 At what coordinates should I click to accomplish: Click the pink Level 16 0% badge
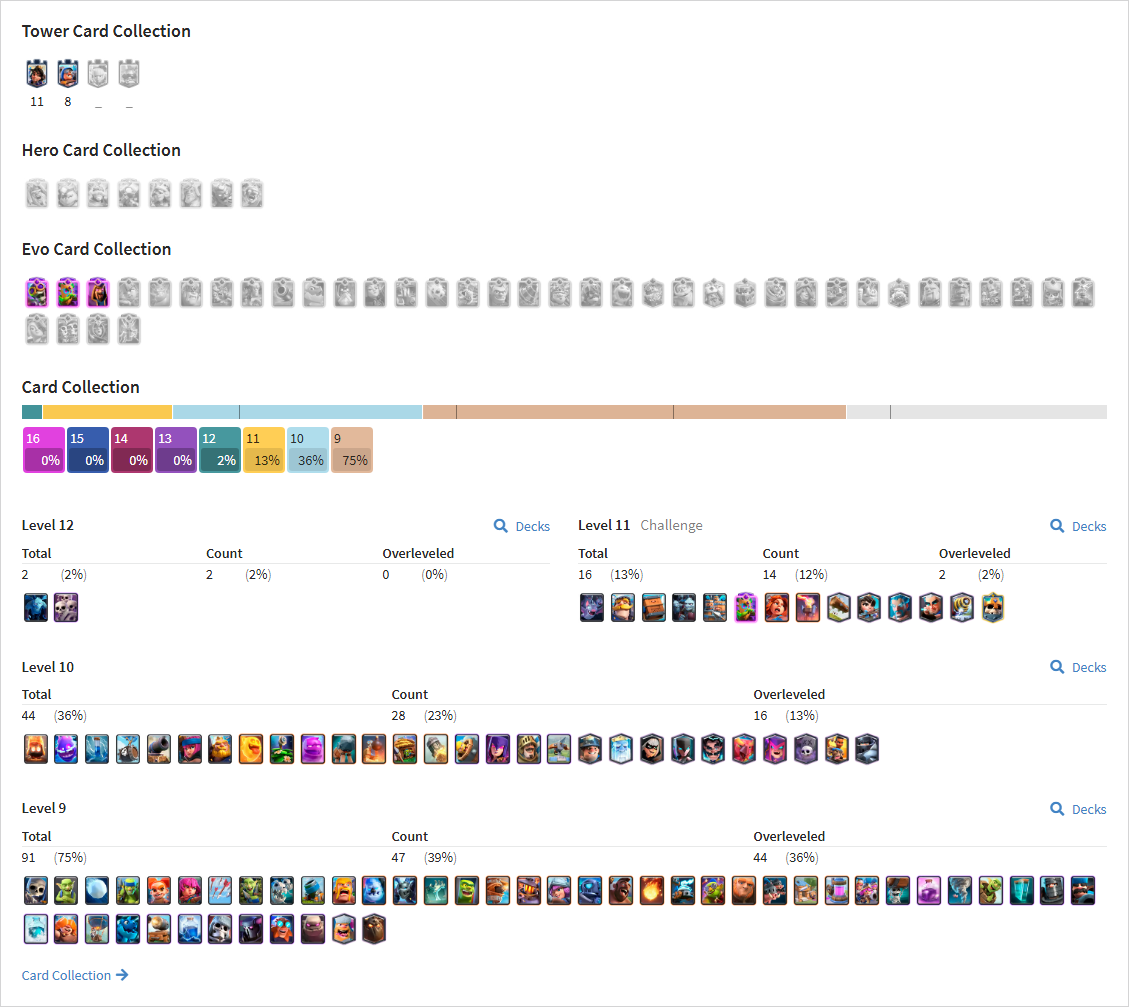pyautogui.click(x=44, y=450)
